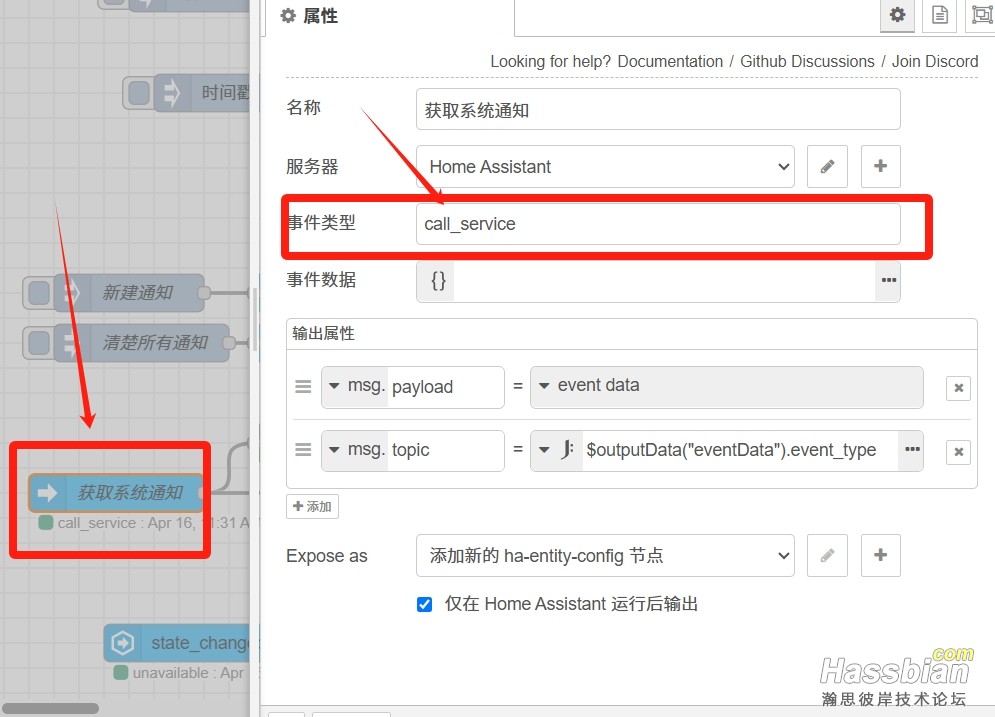Open the node description document tab

click(939, 15)
